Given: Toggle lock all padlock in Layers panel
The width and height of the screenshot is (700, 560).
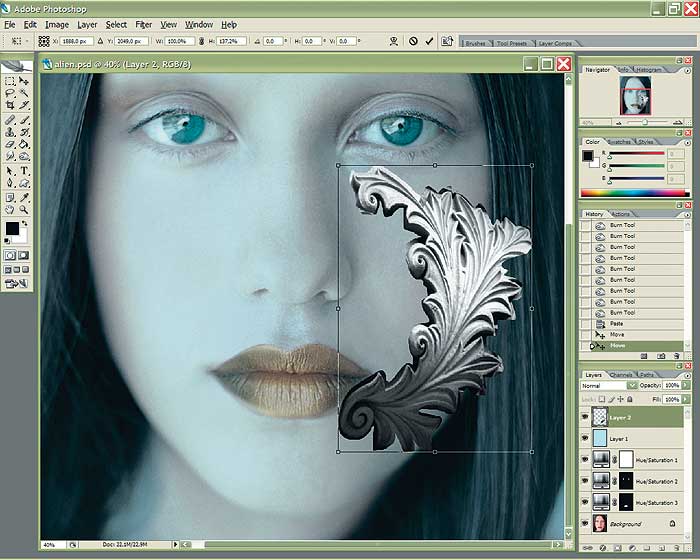Looking at the screenshot, I should coord(630,399).
